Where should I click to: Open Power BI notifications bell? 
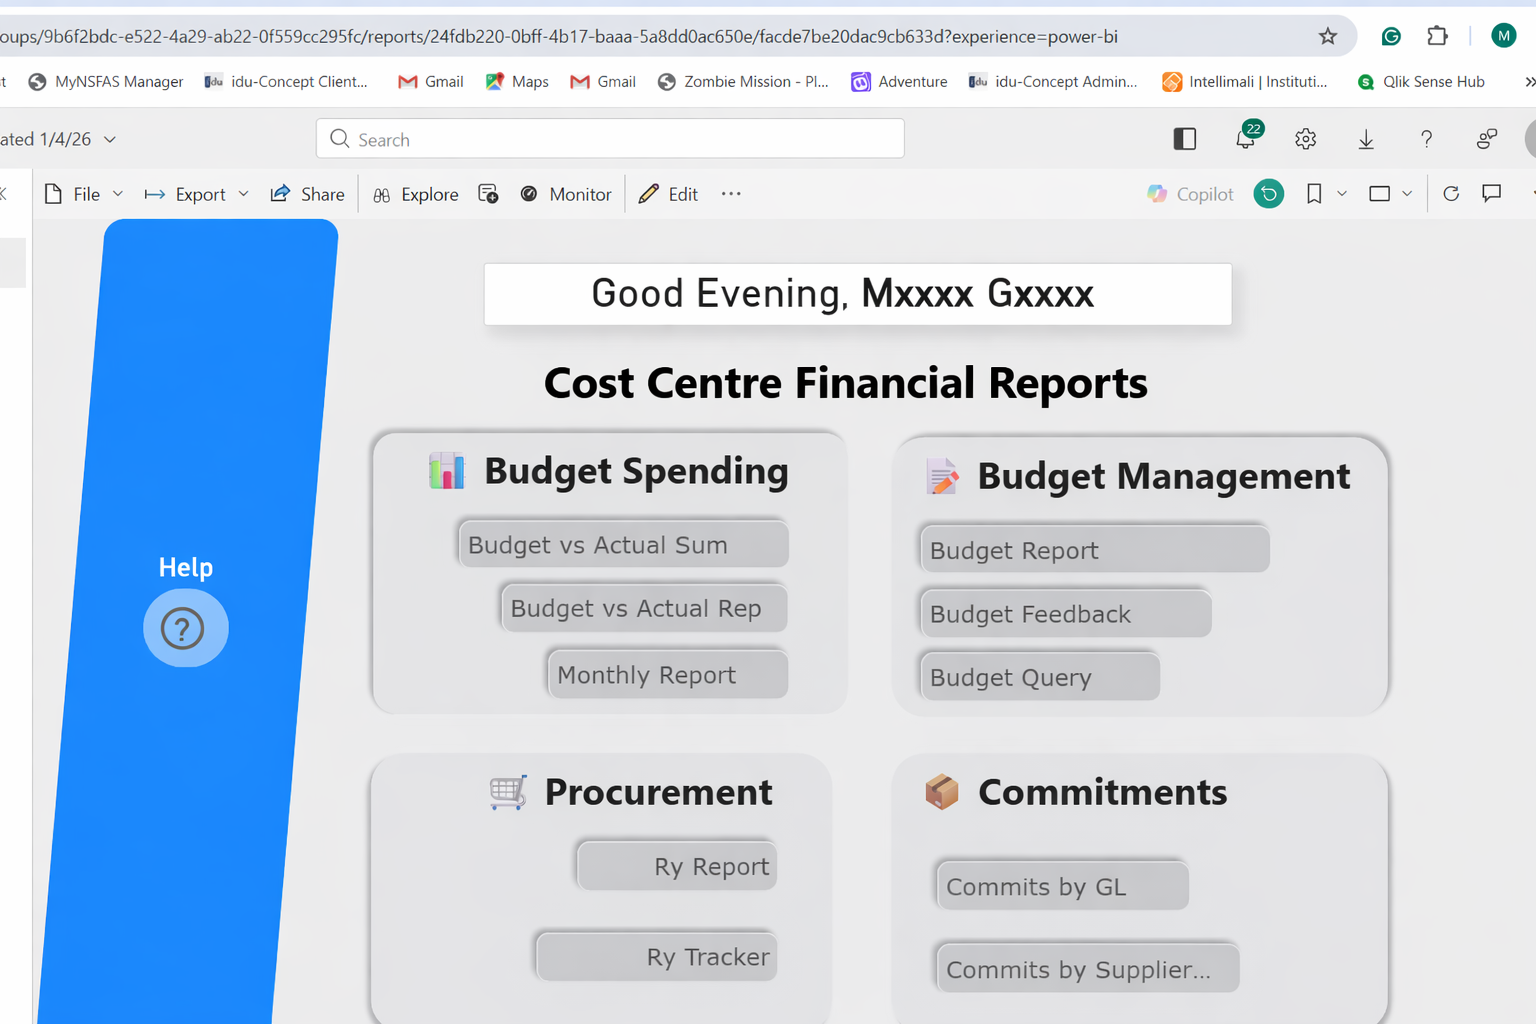click(x=1245, y=139)
